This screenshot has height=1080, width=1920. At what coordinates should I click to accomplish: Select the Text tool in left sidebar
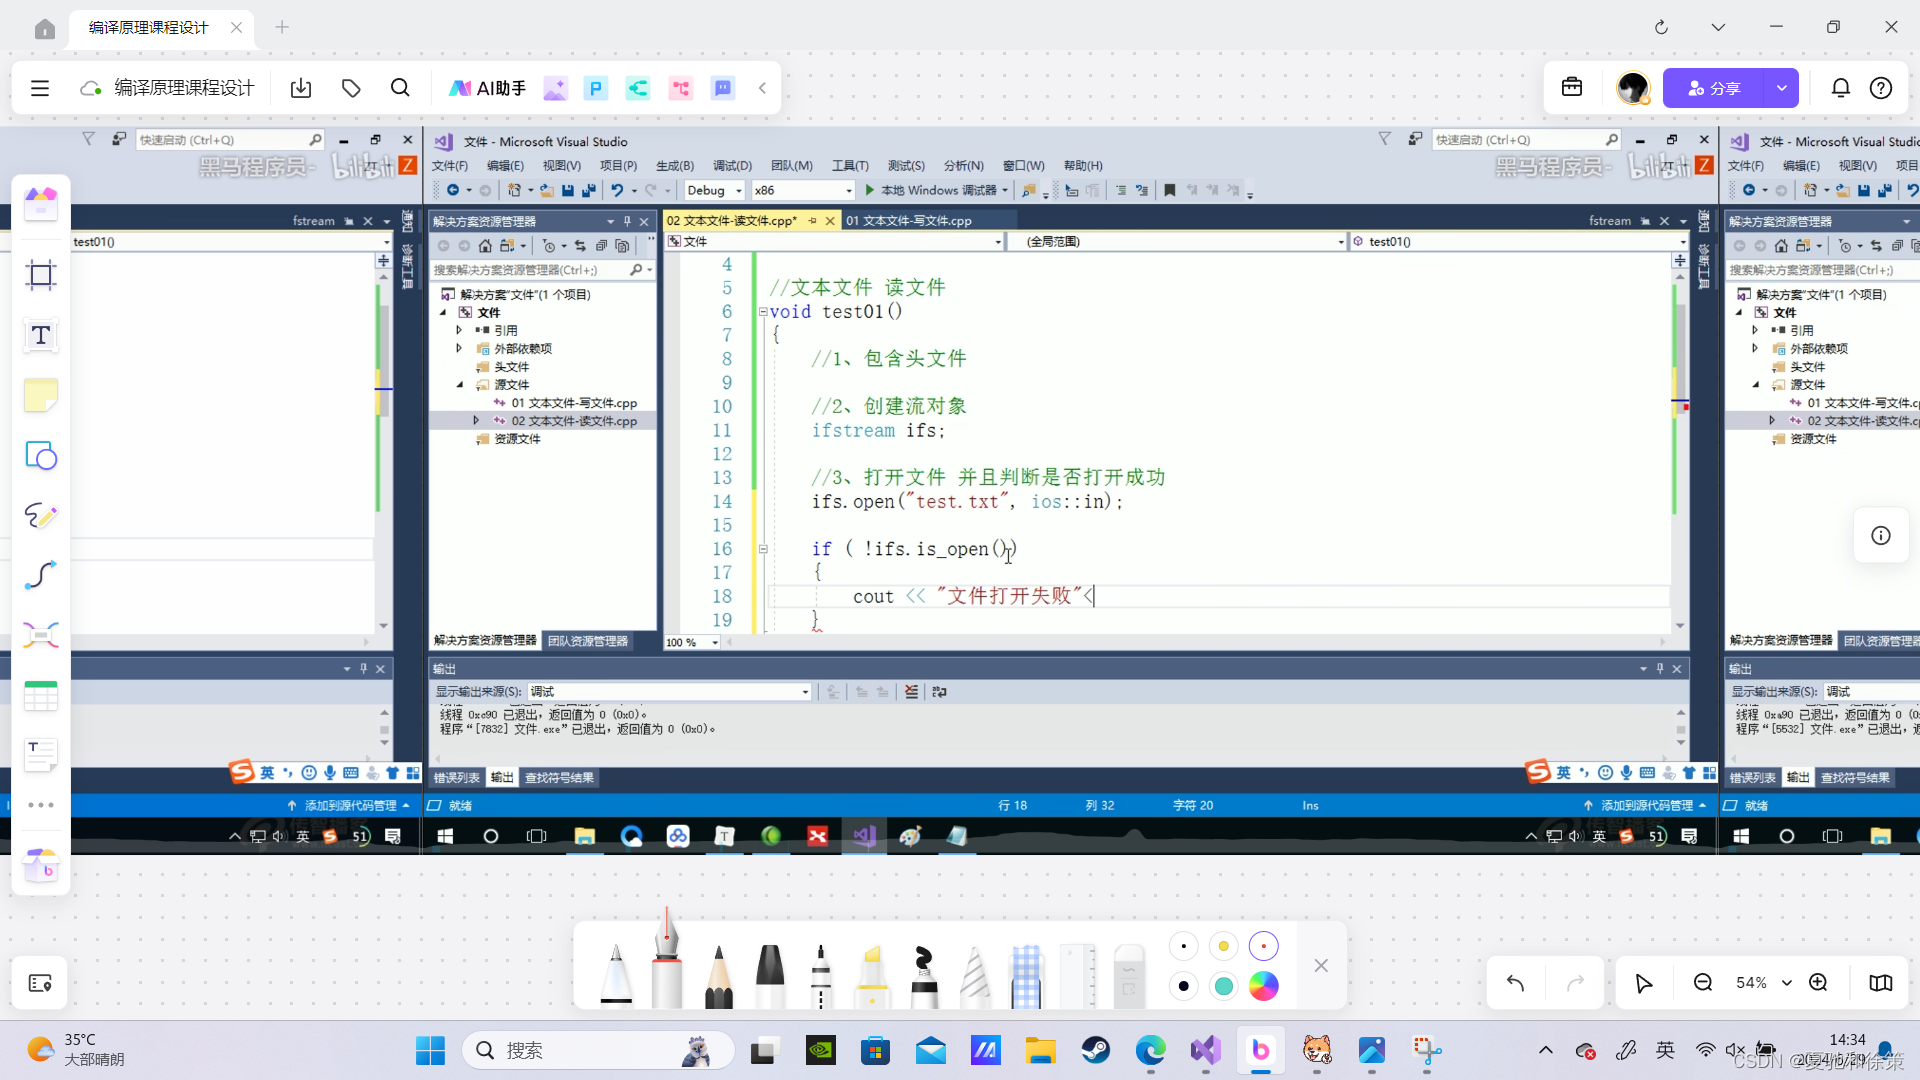tap(41, 336)
